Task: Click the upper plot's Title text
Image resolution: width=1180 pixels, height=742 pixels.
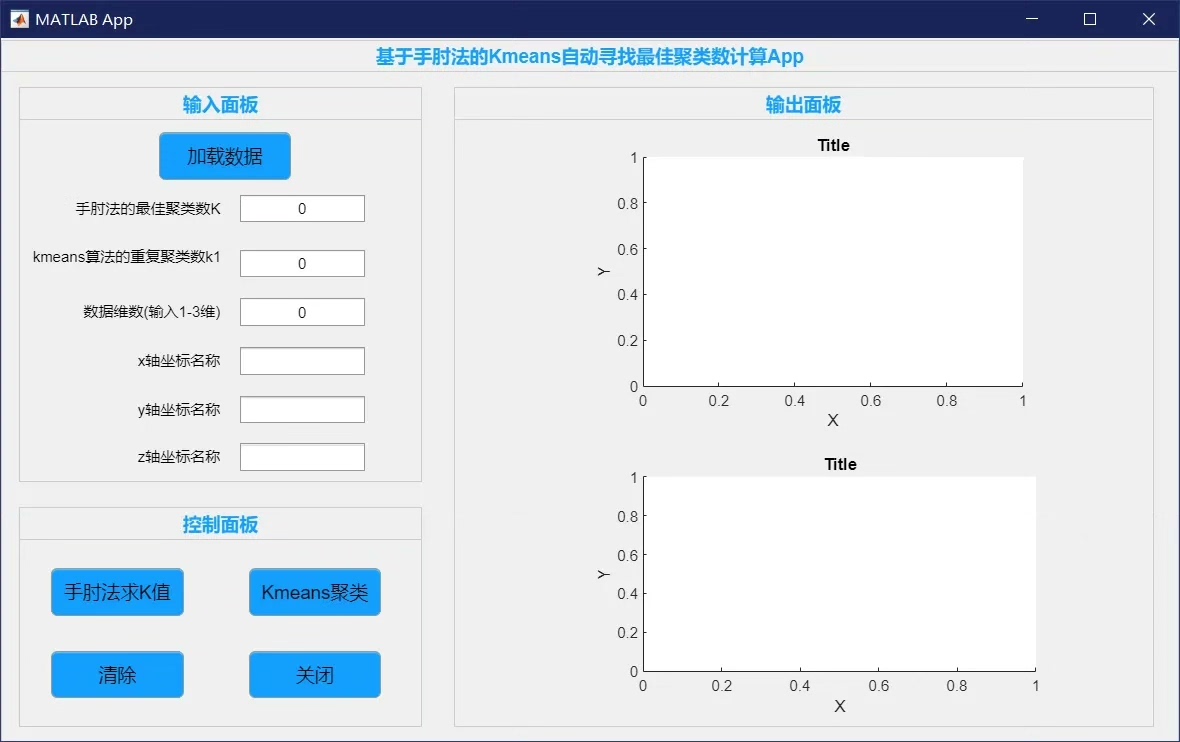Action: click(x=834, y=145)
